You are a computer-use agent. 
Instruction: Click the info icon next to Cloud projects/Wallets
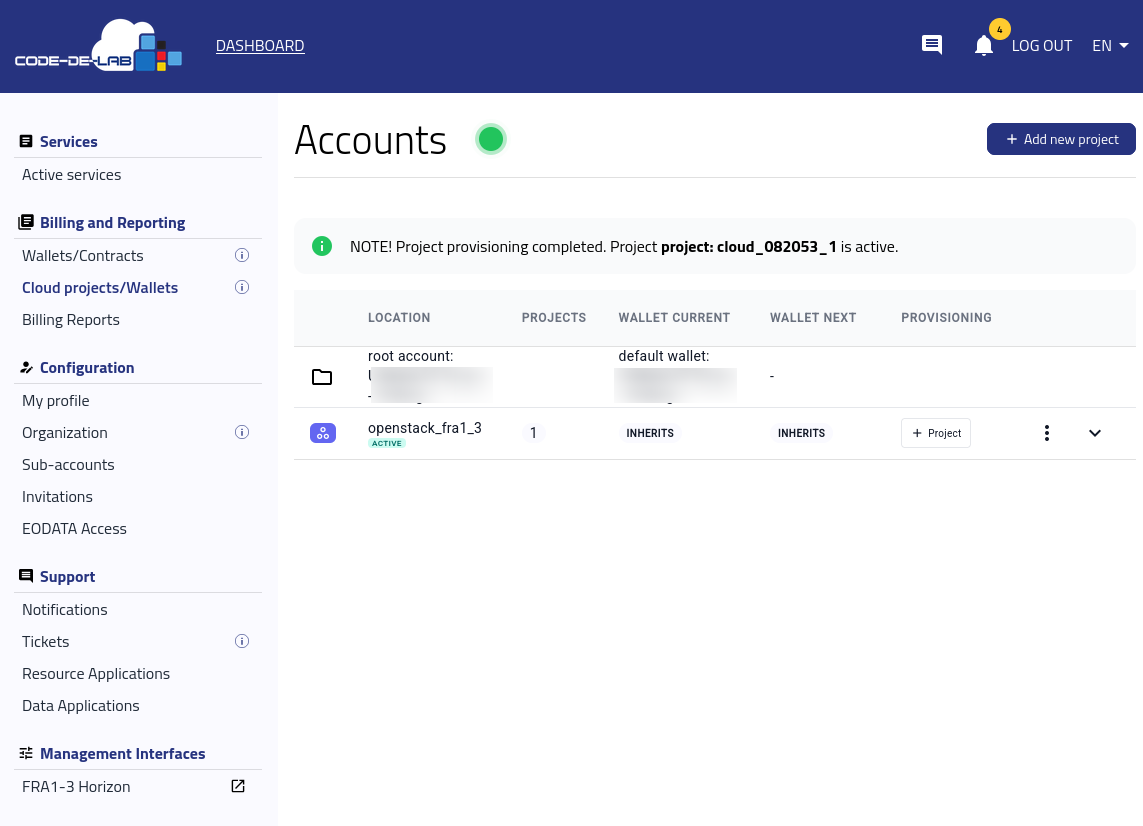pyautogui.click(x=242, y=287)
